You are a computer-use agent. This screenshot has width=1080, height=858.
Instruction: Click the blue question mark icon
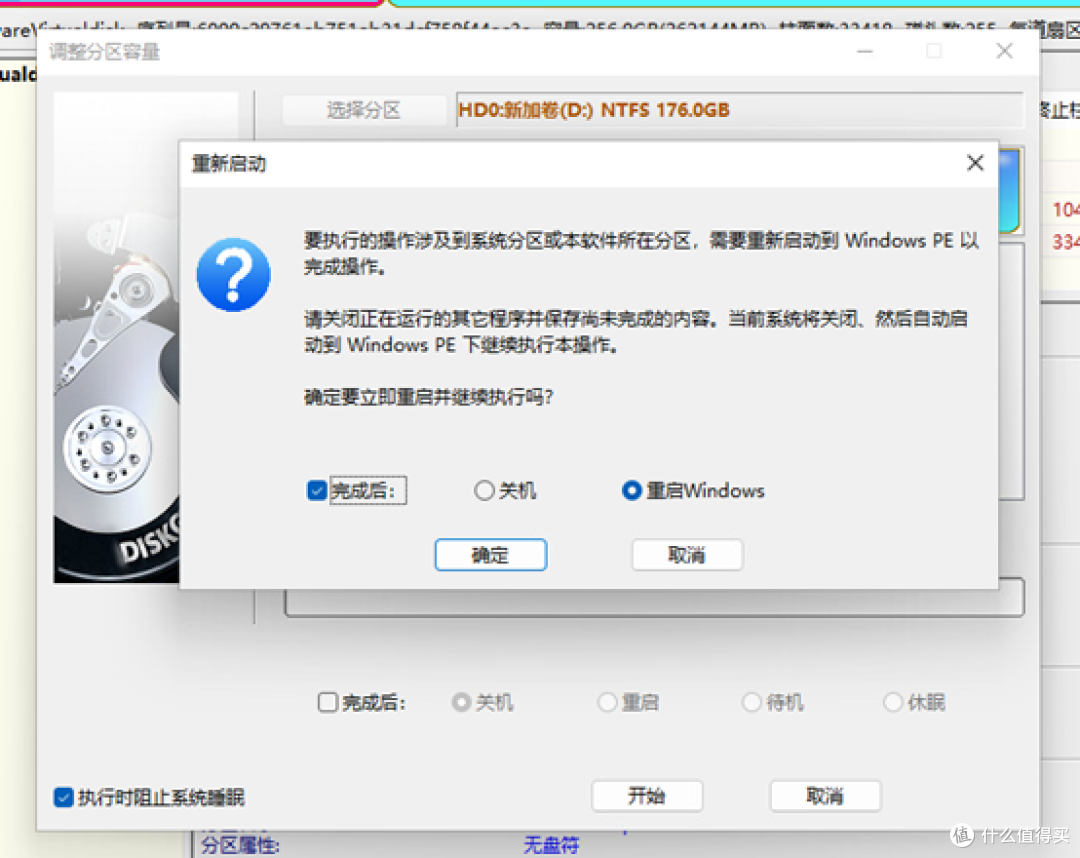click(x=233, y=274)
